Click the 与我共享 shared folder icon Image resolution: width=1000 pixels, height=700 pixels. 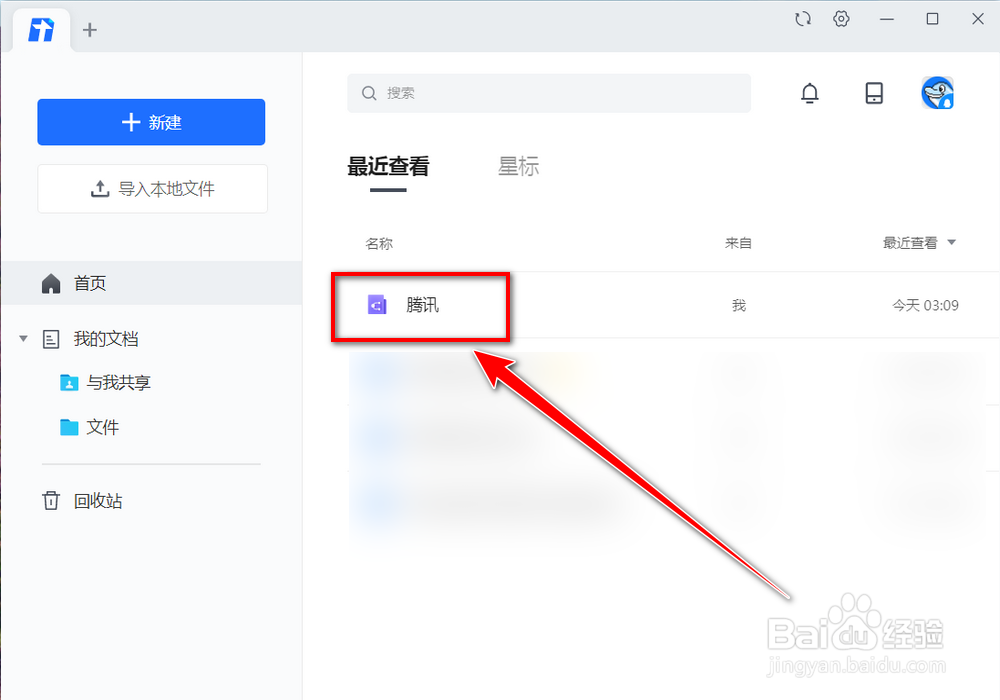click(68, 382)
